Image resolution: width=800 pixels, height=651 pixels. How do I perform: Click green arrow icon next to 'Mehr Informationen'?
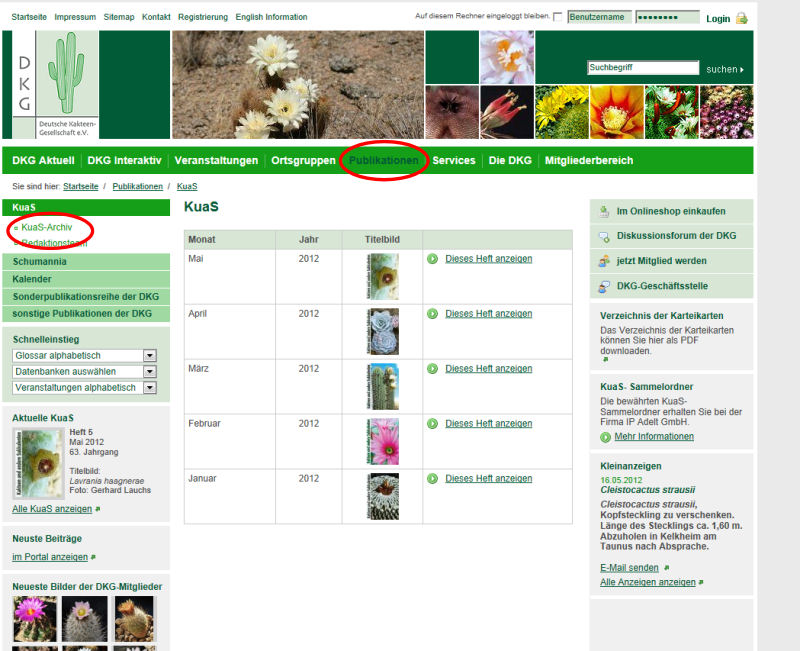click(606, 437)
